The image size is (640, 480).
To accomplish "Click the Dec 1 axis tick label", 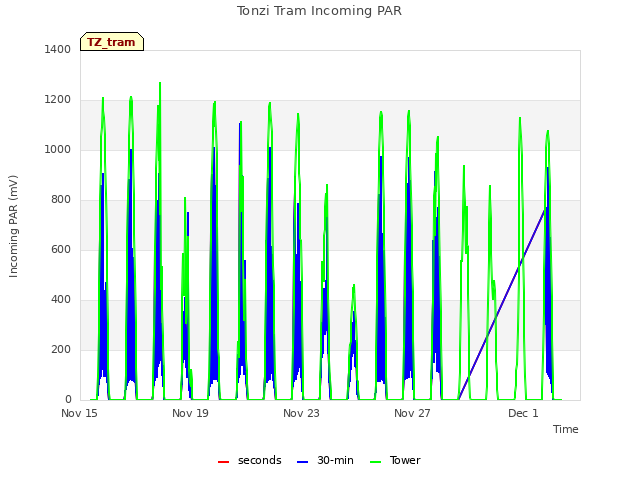I will click(x=523, y=413).
